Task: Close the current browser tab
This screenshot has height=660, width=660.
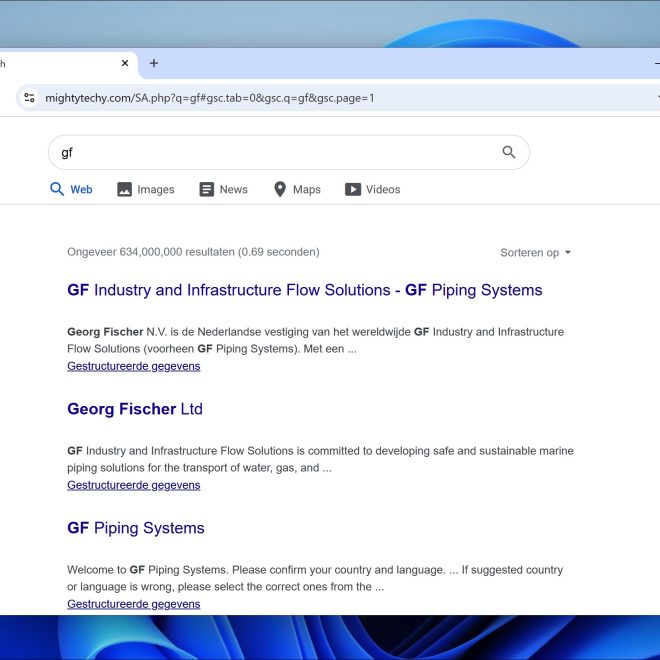Action: click(125, 63)
